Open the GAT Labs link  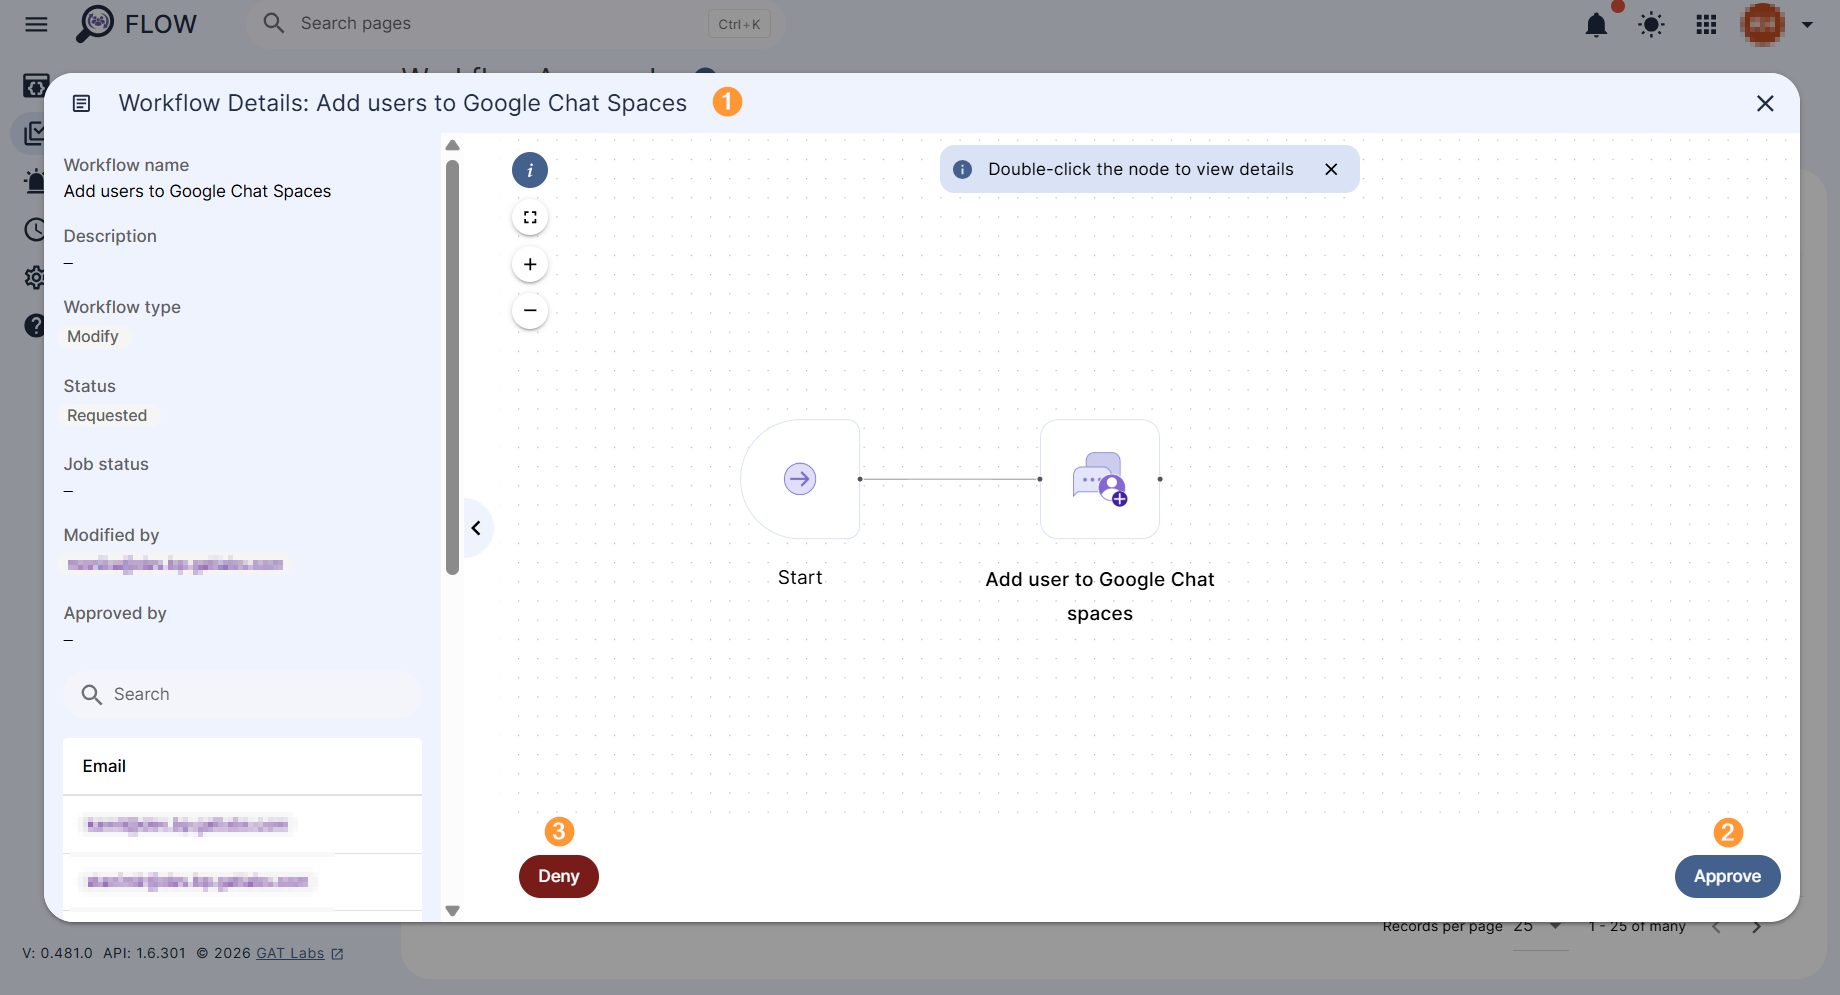point(290,953)
